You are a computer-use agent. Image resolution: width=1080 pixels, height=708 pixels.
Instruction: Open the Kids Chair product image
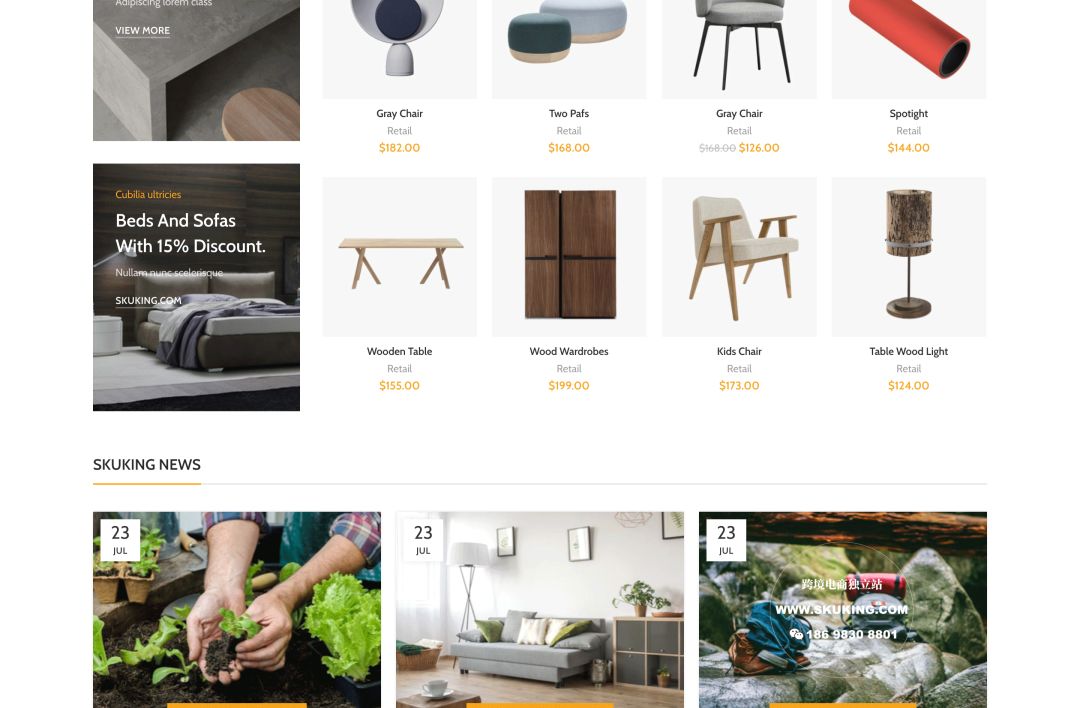[739, 257]
